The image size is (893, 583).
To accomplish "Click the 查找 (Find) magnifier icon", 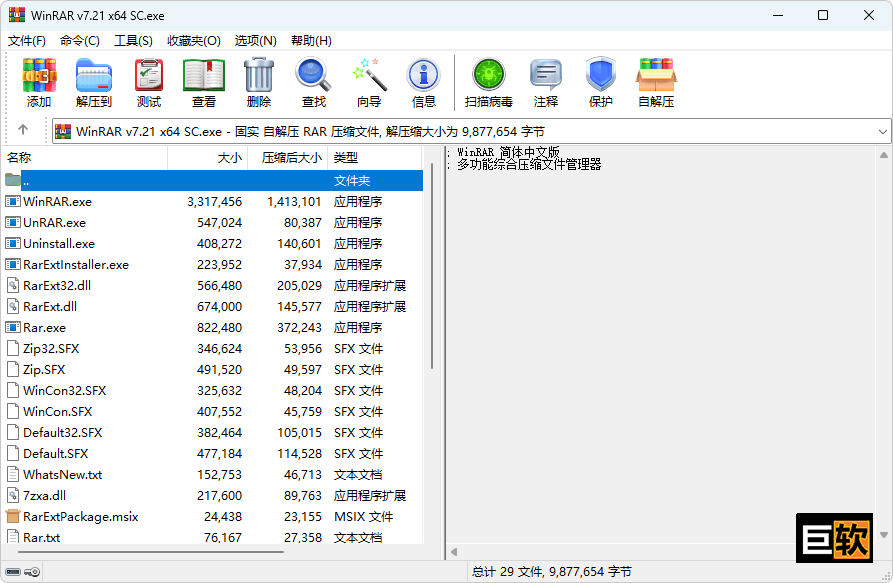I will 314,75.
